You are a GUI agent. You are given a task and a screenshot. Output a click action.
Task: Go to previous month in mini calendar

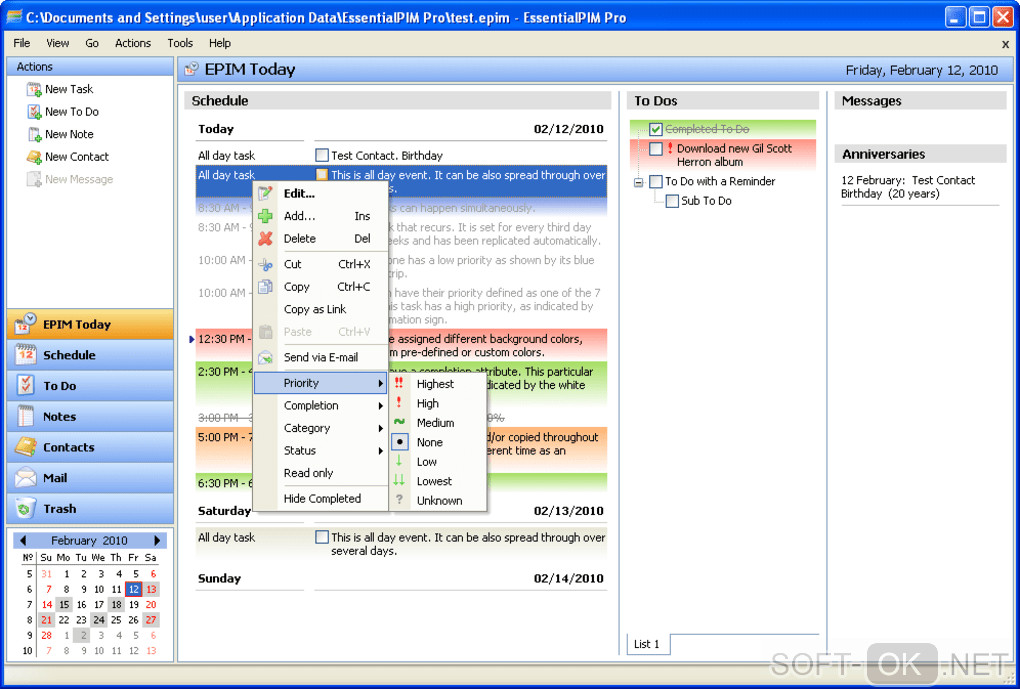23,541
